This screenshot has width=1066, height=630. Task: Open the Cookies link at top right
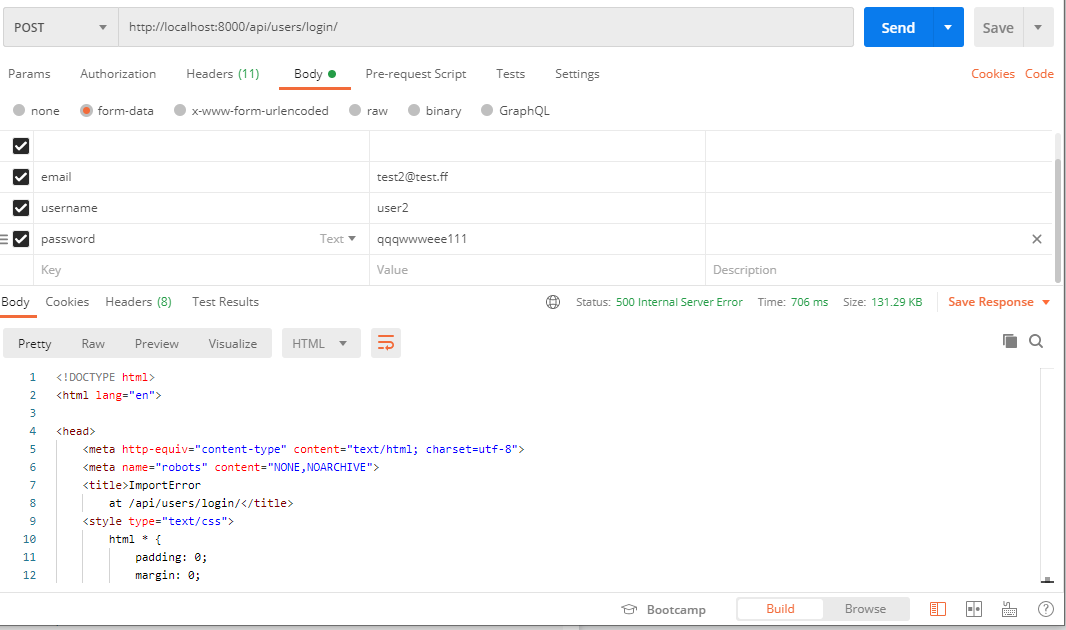tap(993, 73)
